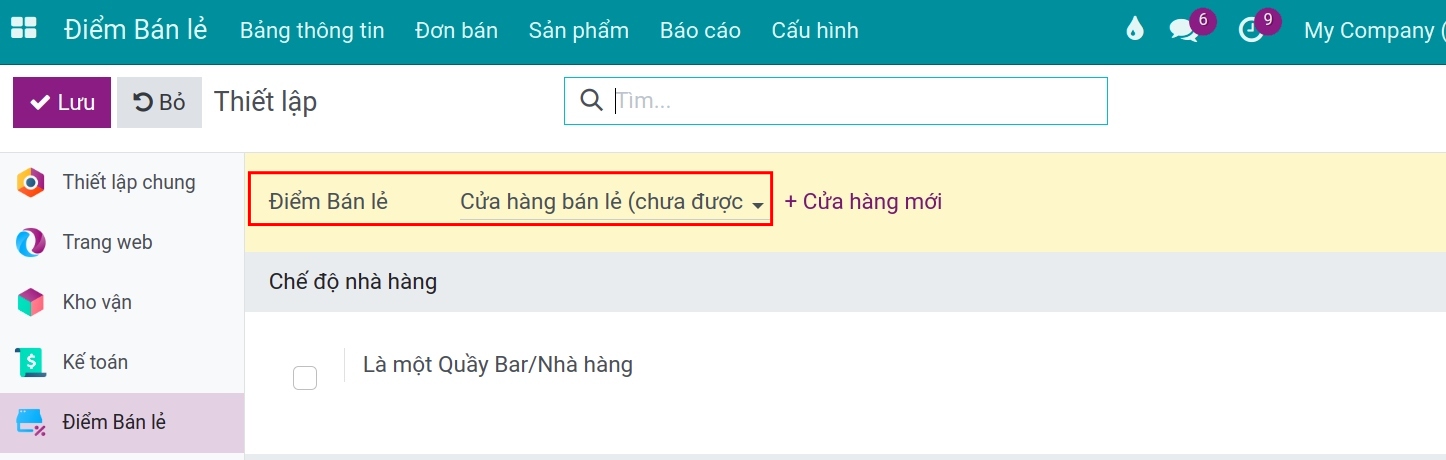1446x460 pixels.
Task: Open the Đơn bán menu
Action: point(456,31)
